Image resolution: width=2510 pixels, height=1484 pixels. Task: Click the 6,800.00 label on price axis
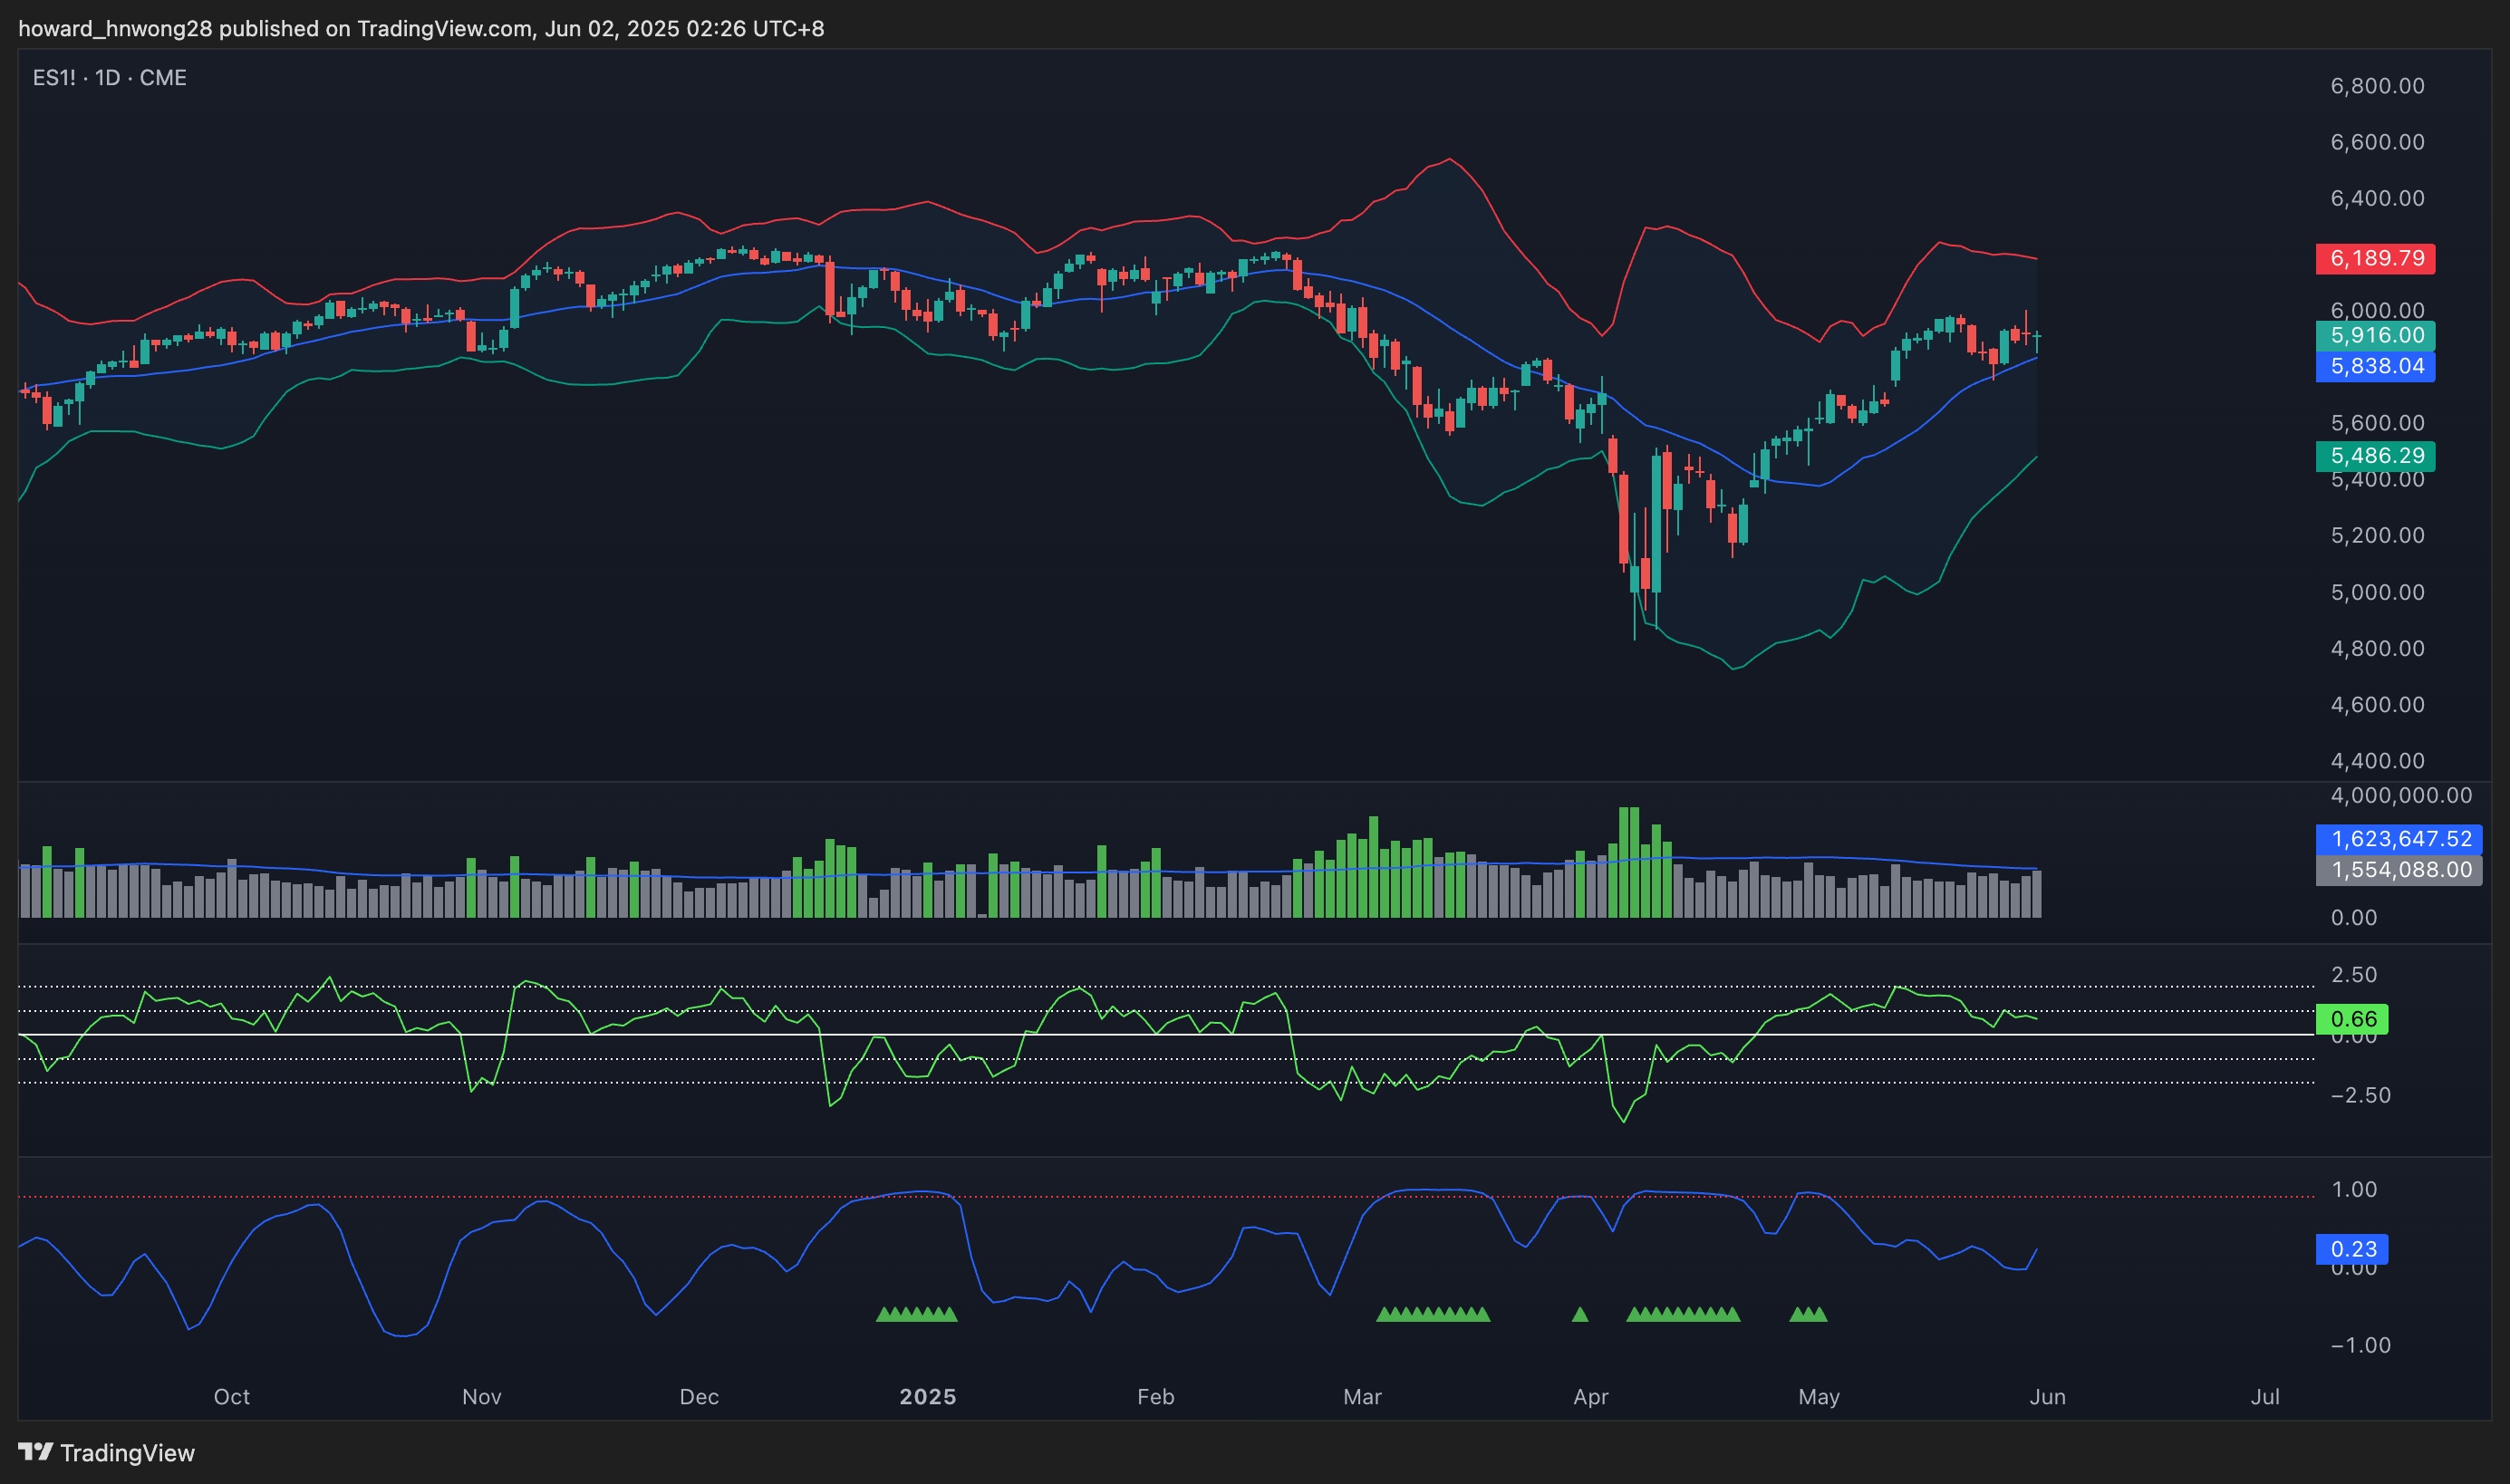[x=2377, y=86]
